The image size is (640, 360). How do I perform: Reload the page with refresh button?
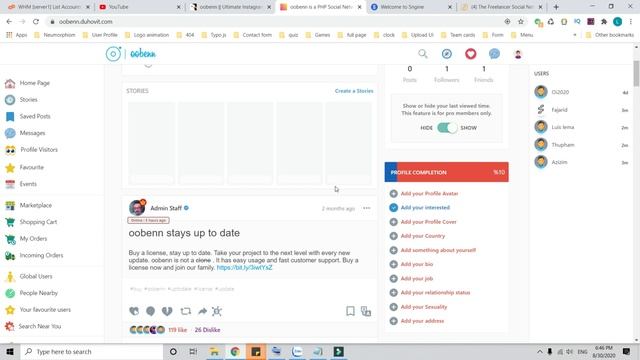[x=36, y=22]
